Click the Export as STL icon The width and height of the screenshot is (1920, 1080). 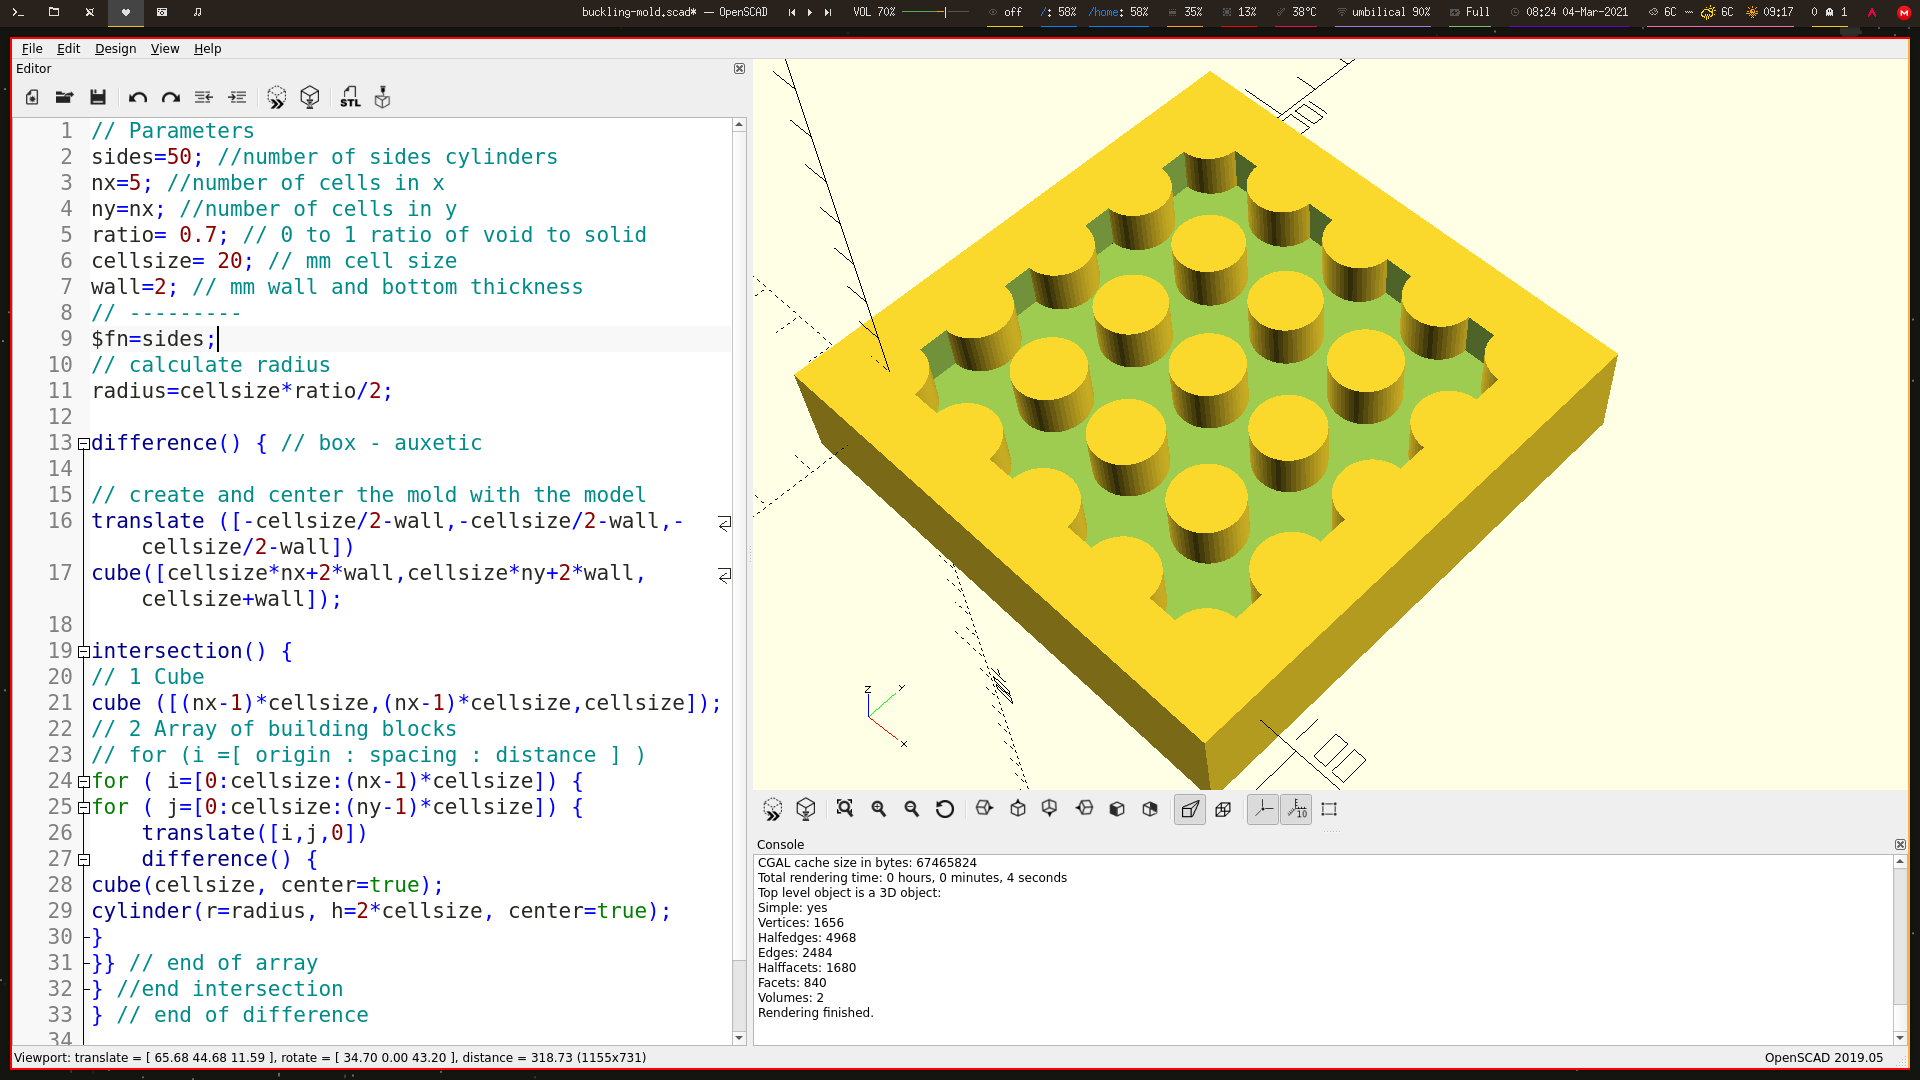tap(350, 97)
